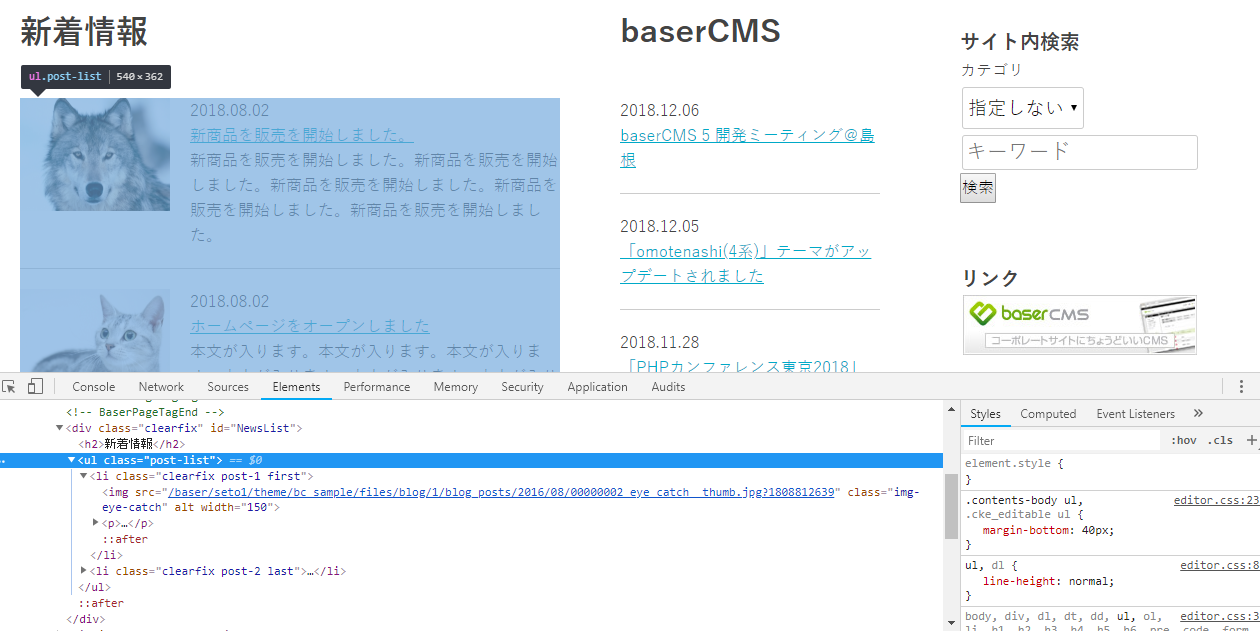Click the Styles Filter input field
Image resolution: width=1260 pixels, height=631 pixels.
click(1060, 440)
